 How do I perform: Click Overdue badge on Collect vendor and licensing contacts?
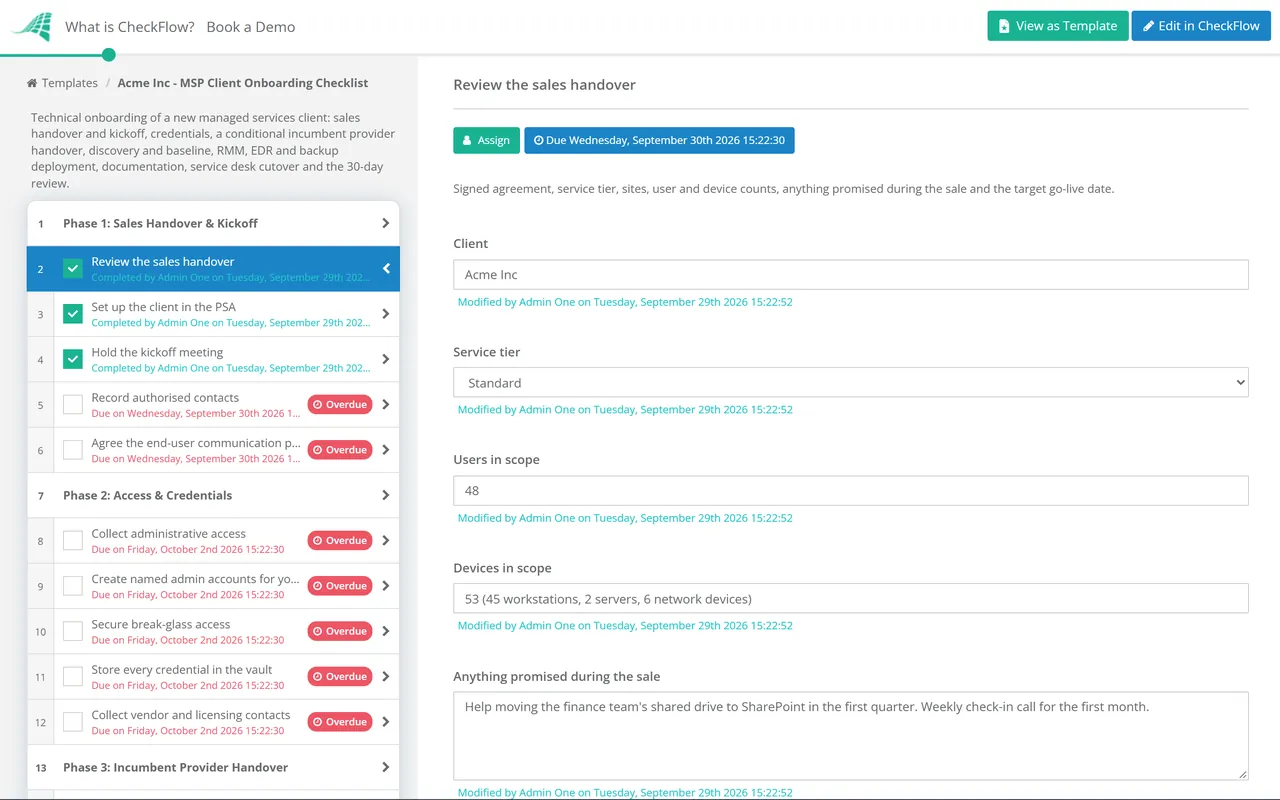click(340, 722)
